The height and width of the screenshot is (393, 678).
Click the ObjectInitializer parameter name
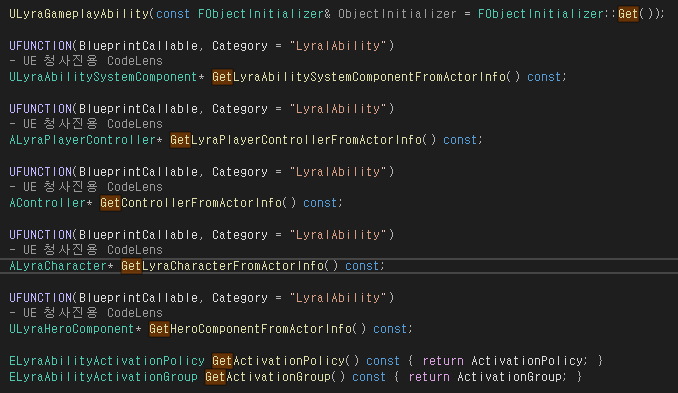click(397, 14)
